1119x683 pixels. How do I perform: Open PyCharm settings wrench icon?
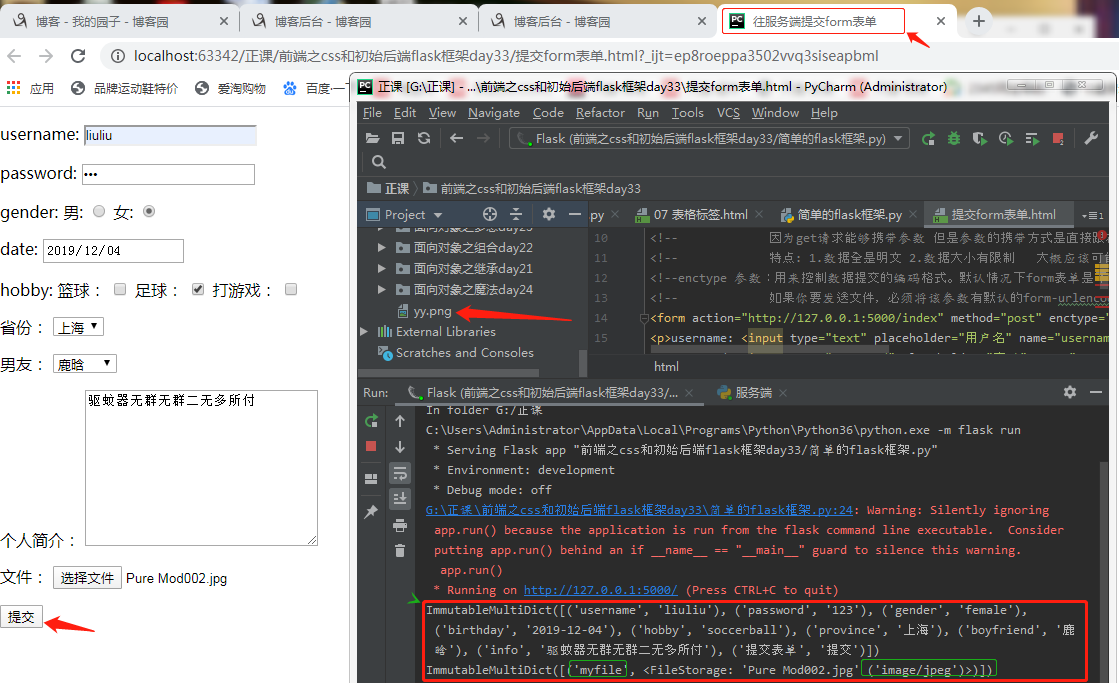click(1091, 138)
